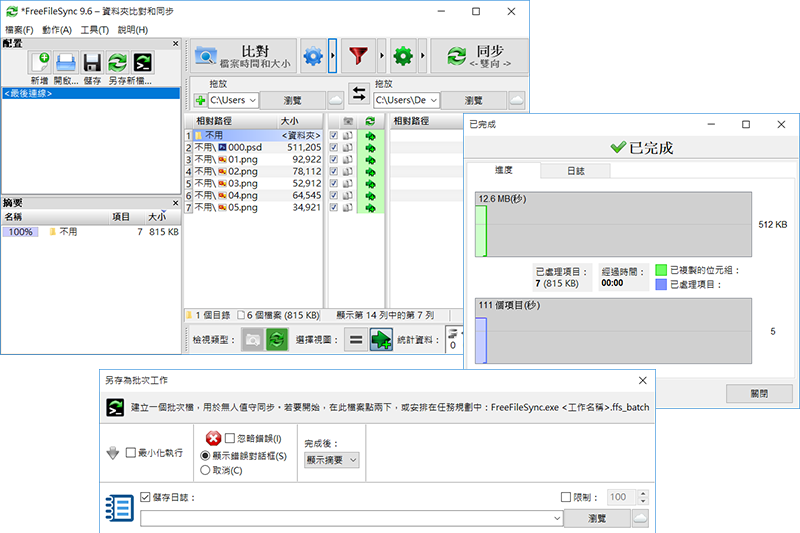Click the 新增 (New) config icon

[40, 63]
